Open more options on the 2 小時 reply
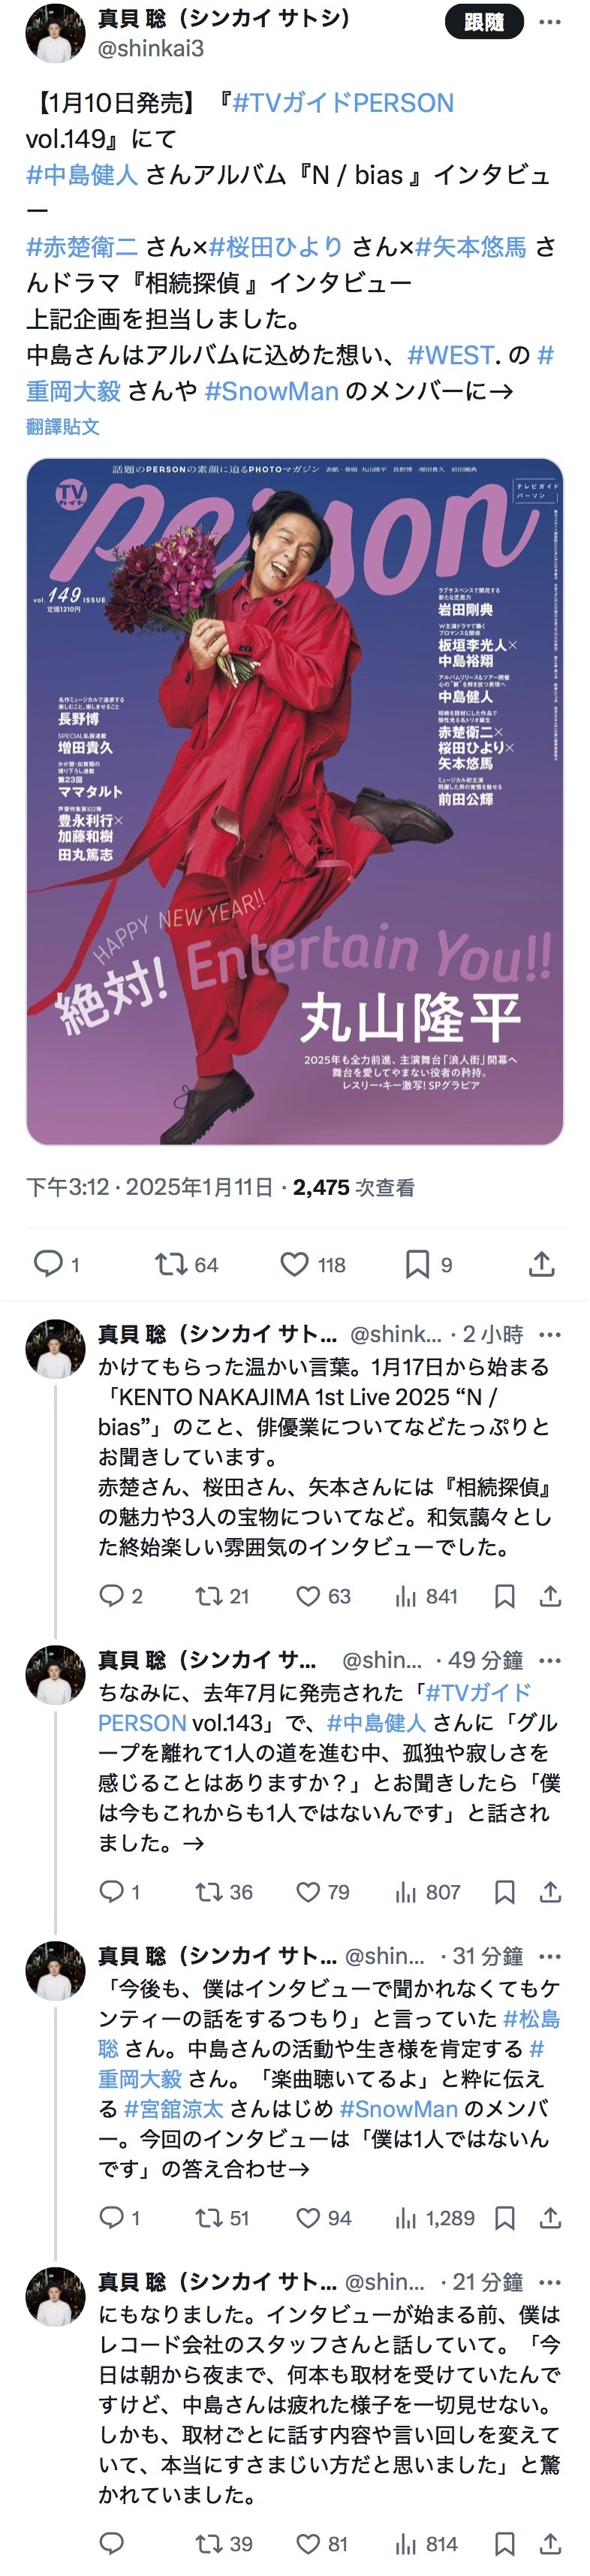The width and height of the screenshot is (590, 2576). (550, 1334)
